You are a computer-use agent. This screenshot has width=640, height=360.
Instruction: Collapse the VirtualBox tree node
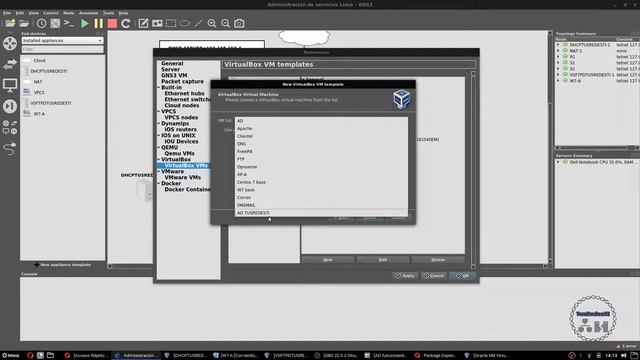159,160
